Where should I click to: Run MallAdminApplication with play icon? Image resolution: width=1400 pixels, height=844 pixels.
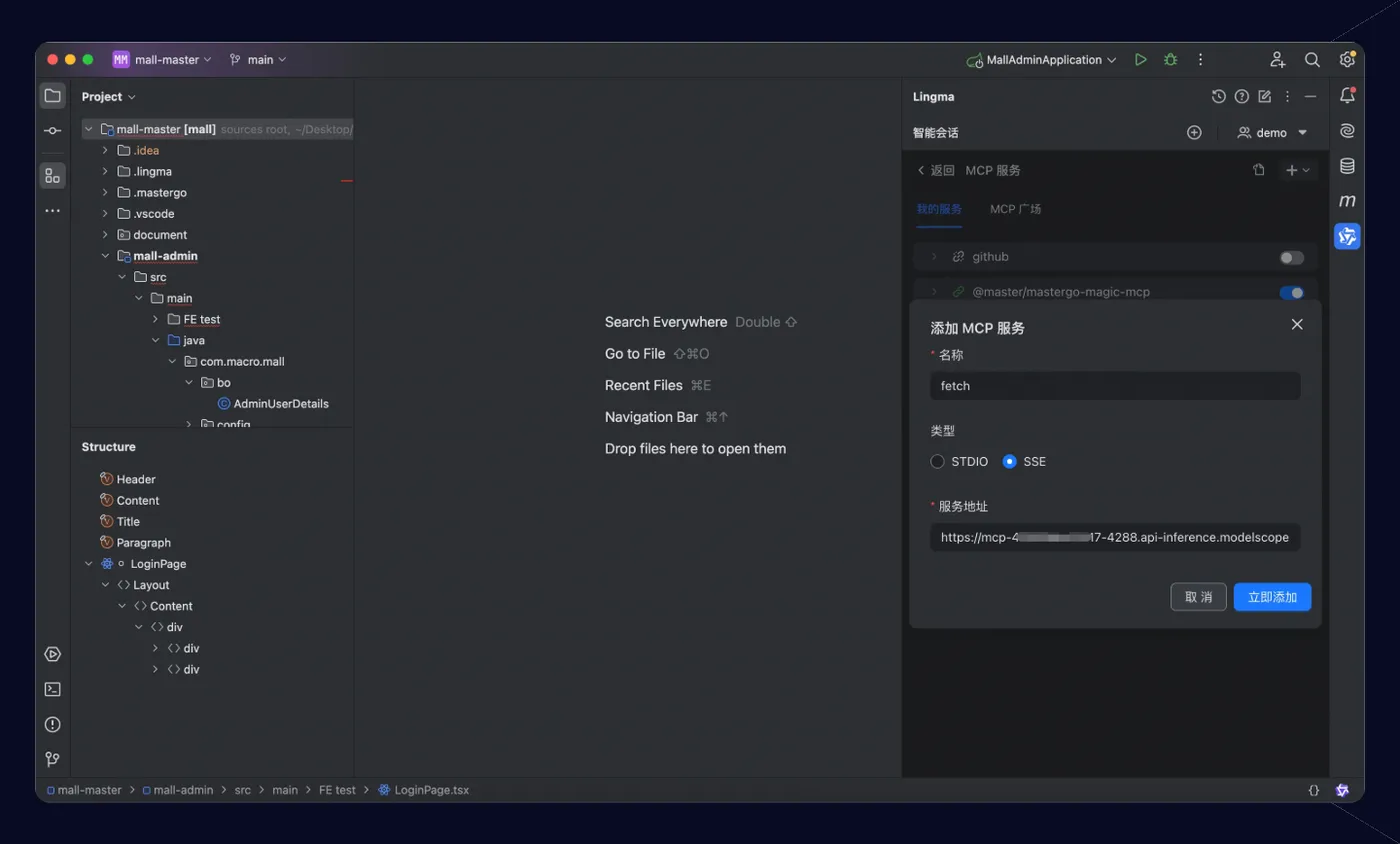tap(1140, 60)
